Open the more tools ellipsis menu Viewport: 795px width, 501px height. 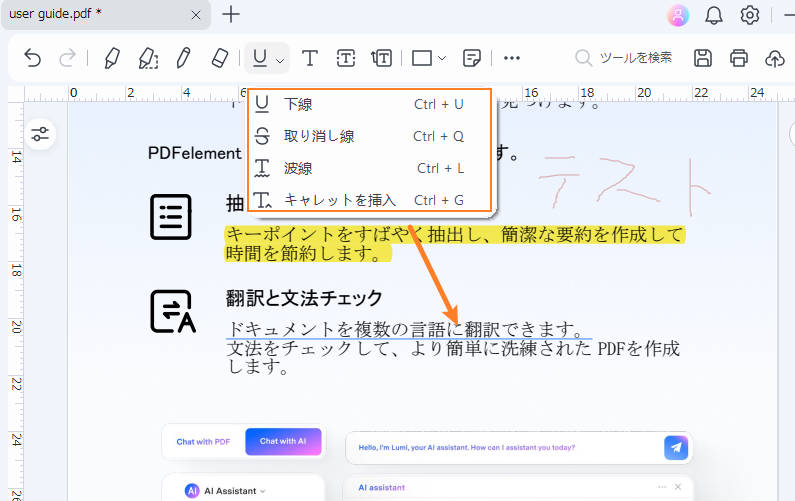click(512, 58)
